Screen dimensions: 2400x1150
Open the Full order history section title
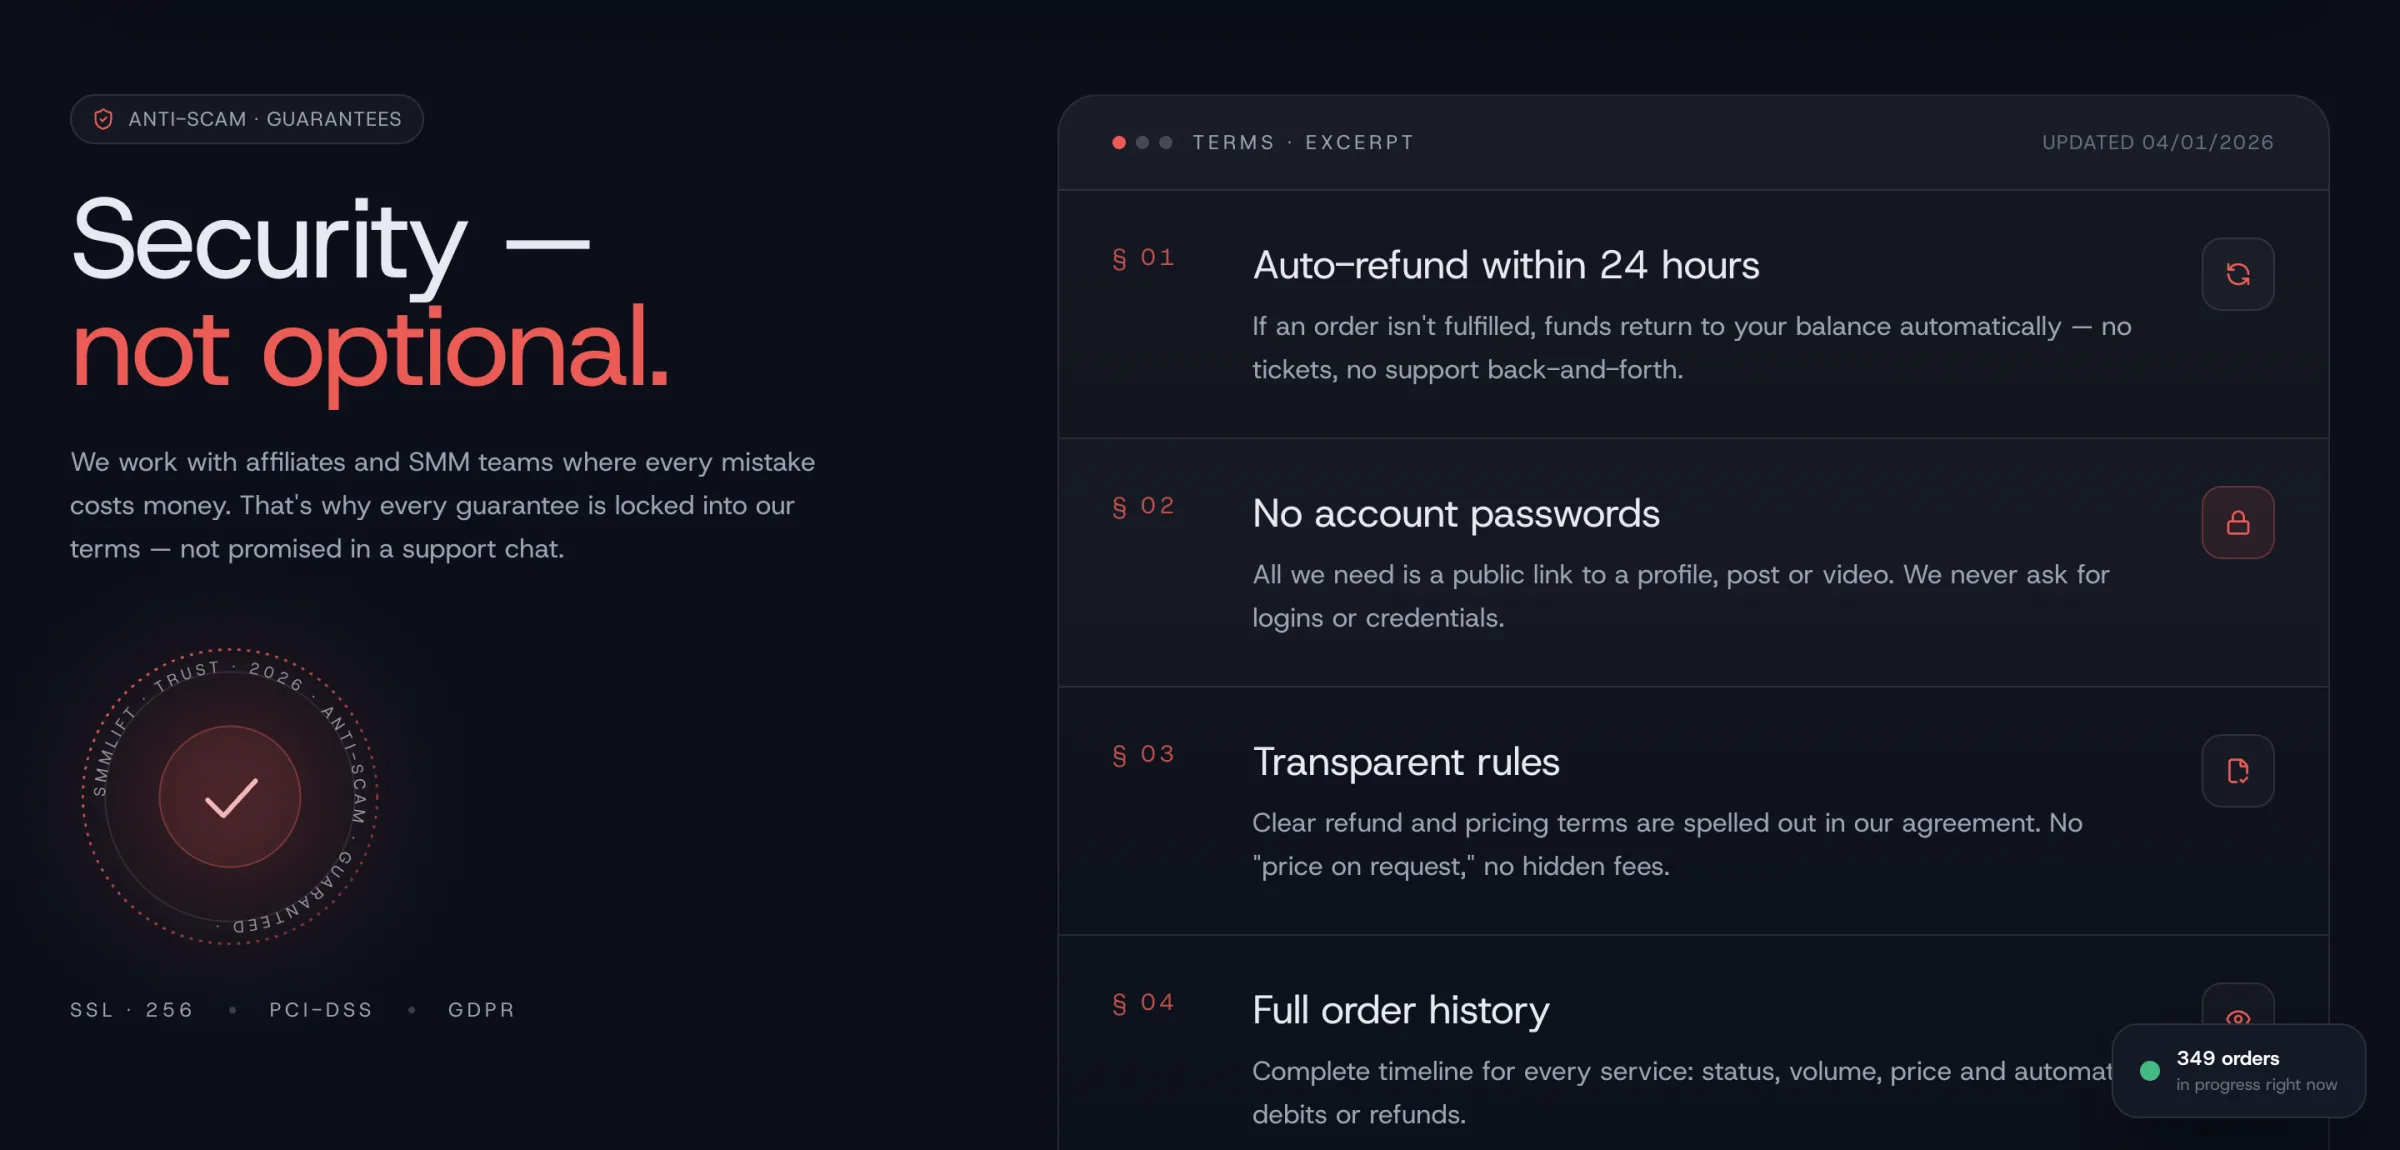click(x=1400, y=1010)
